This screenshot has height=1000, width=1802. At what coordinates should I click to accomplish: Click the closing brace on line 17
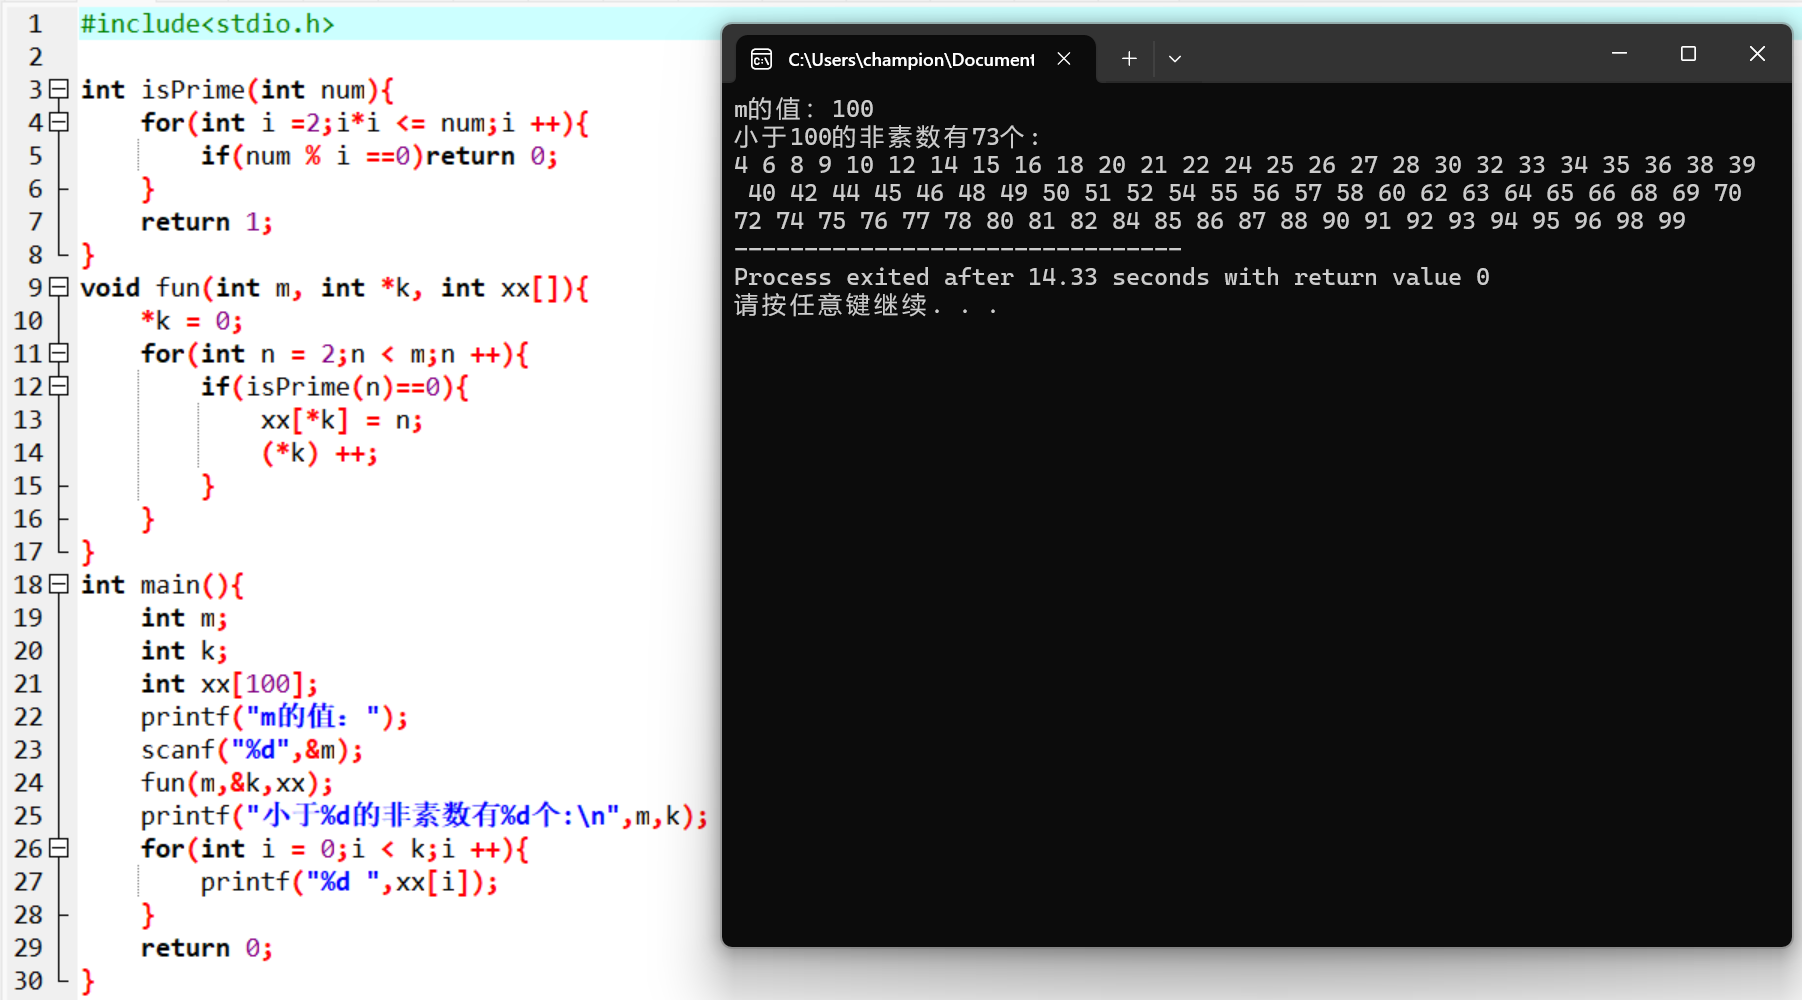88,551
